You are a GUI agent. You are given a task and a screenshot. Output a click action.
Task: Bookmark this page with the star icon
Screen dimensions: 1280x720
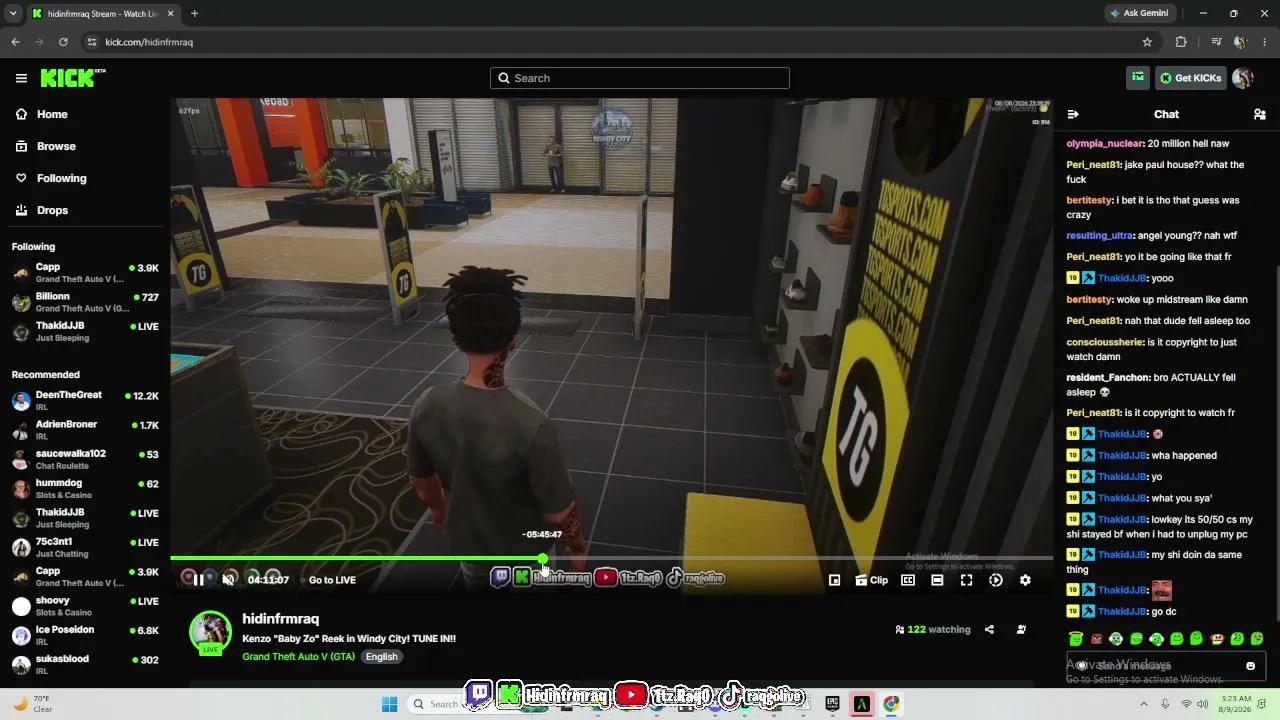[x=1147, y=42]
